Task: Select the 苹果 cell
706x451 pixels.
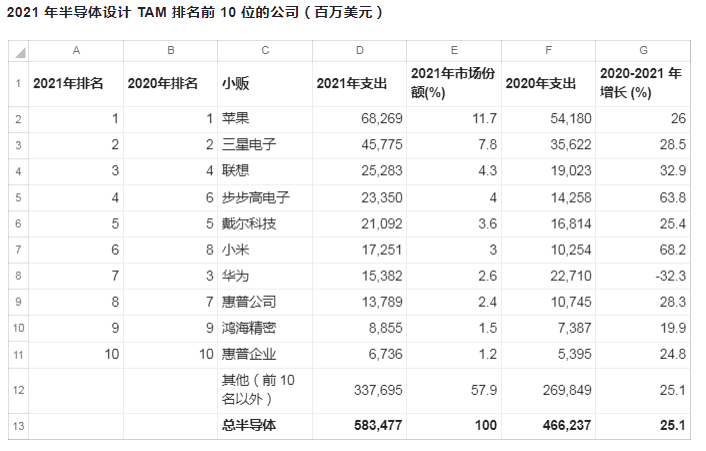Action: (264, 119)
